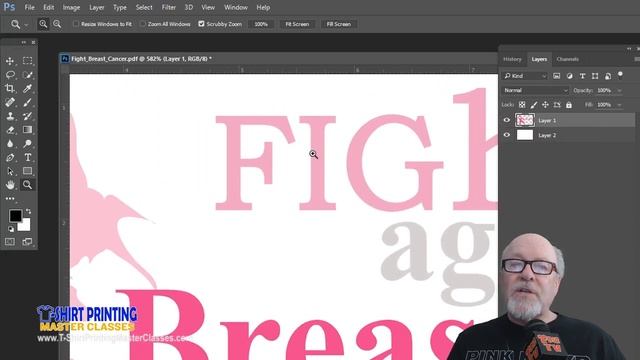The image size is (640, 360).
Task: Swap foreground and background colors
Action: pyautogui.click(x=28, y=211)
